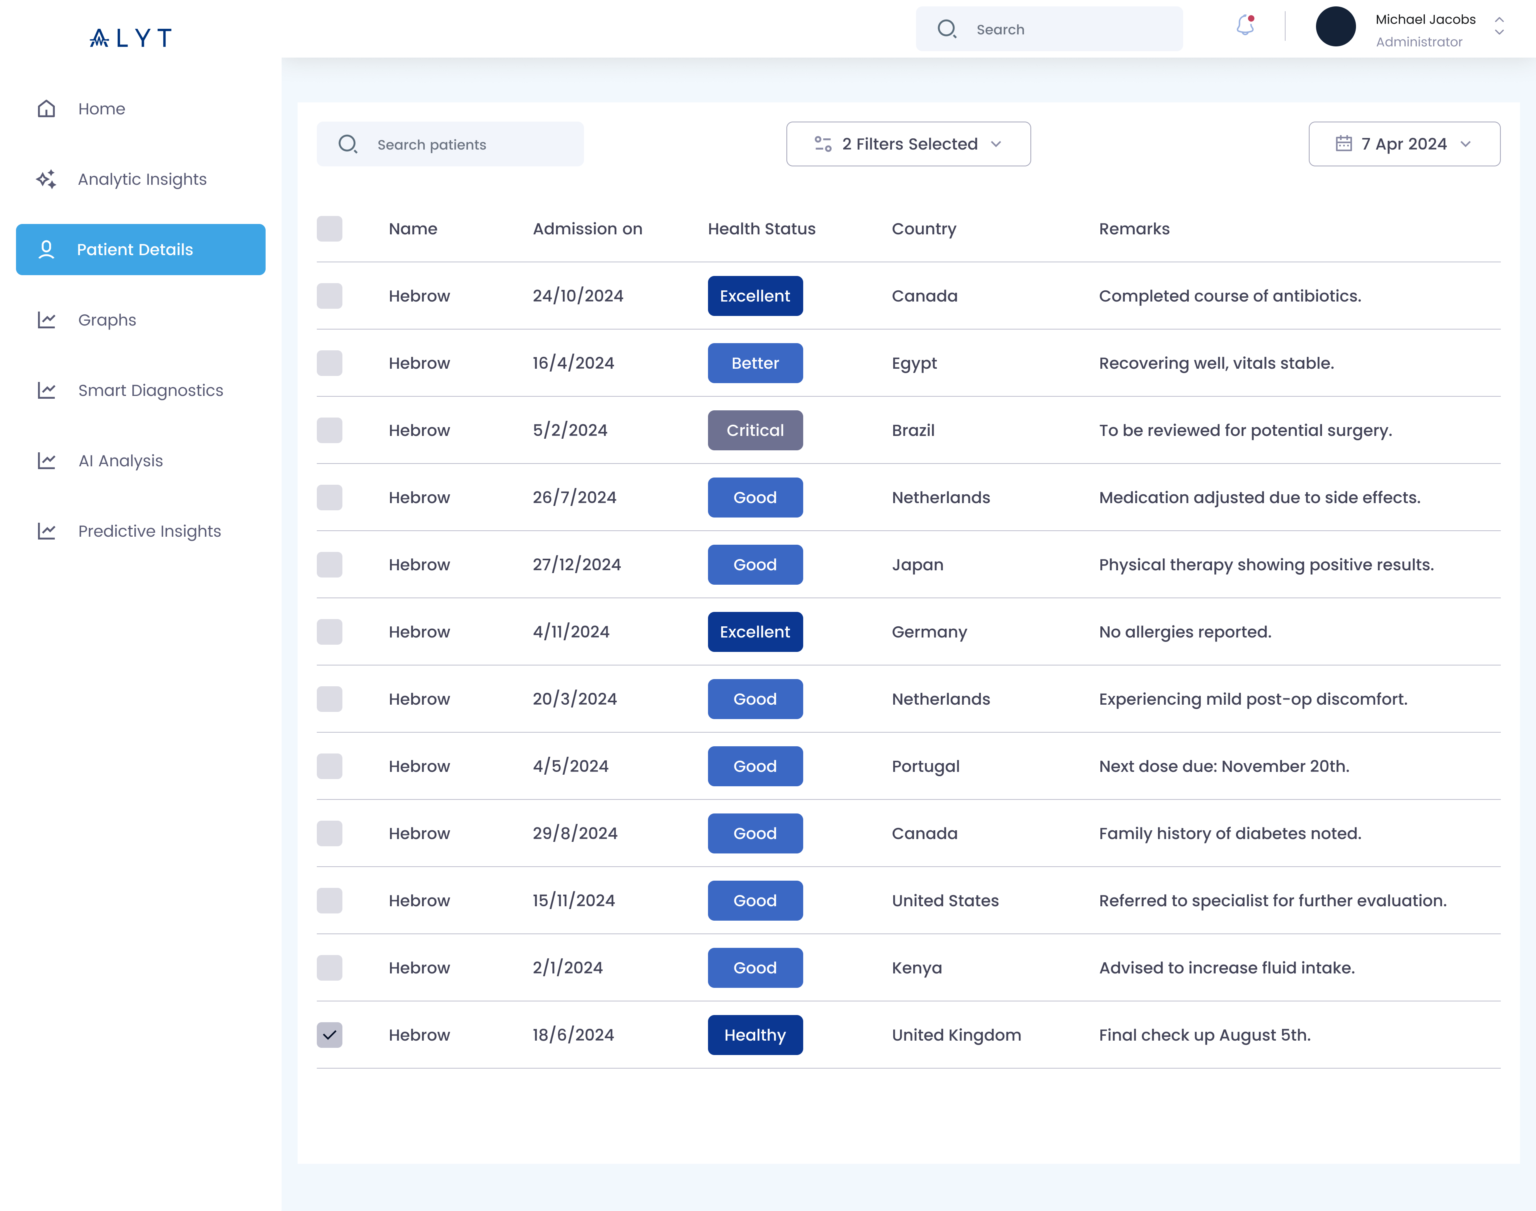
Task: Click the magnifier icon in Search patients
Action: tap(348, 145)
